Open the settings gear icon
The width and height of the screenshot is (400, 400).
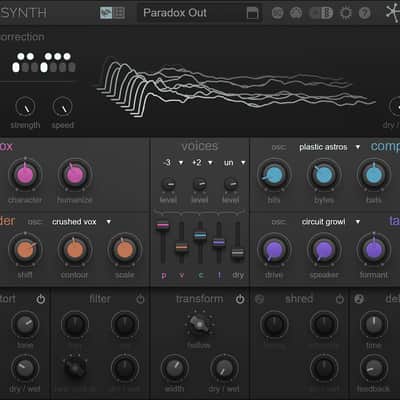pyautogui.click(x=346, y=13)
